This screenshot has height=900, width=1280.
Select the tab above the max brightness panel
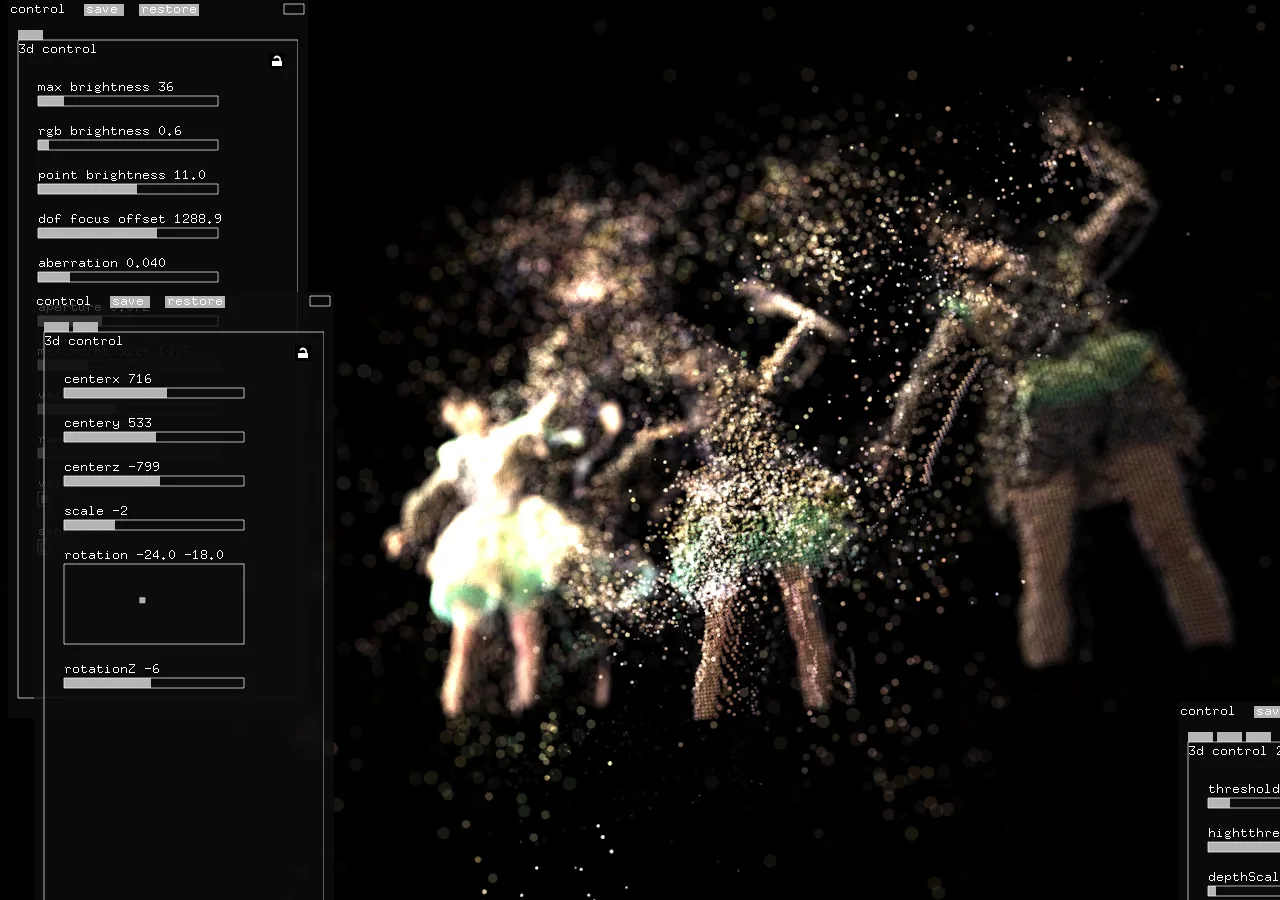click(30, 35)
